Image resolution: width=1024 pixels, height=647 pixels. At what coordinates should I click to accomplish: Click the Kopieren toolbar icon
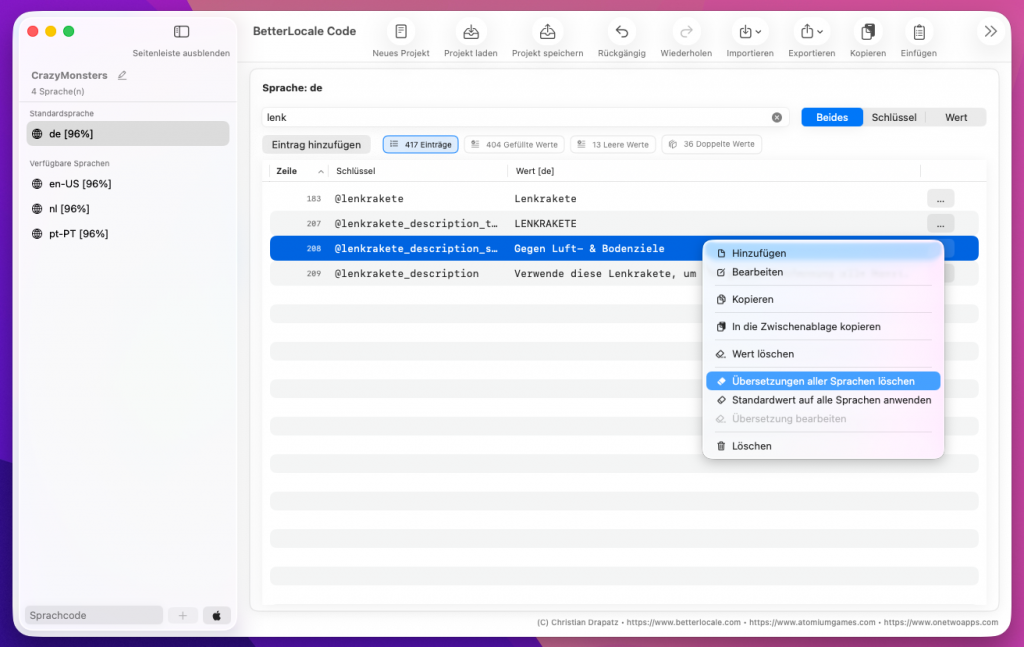(x=867, y=32)
